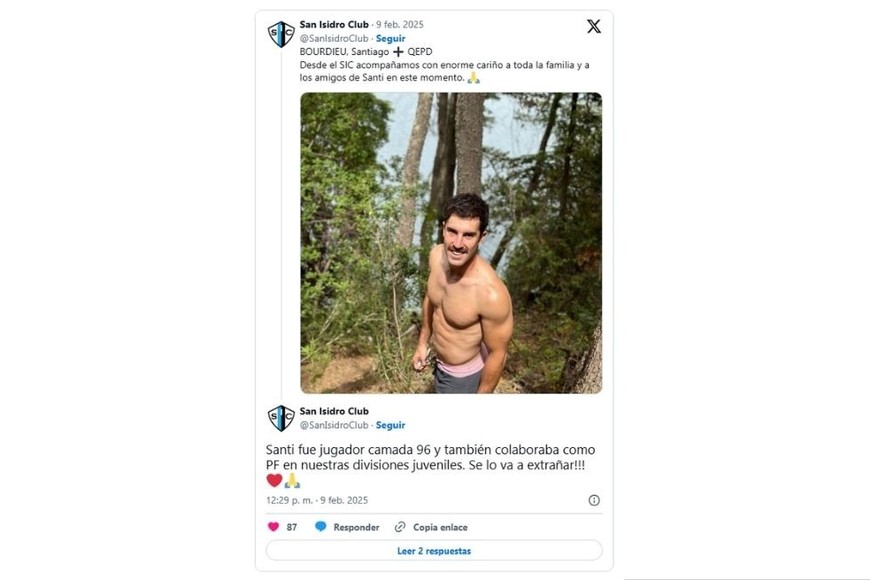
Task: Click the Copia enlace label
Action: click(x=440, y=527)
